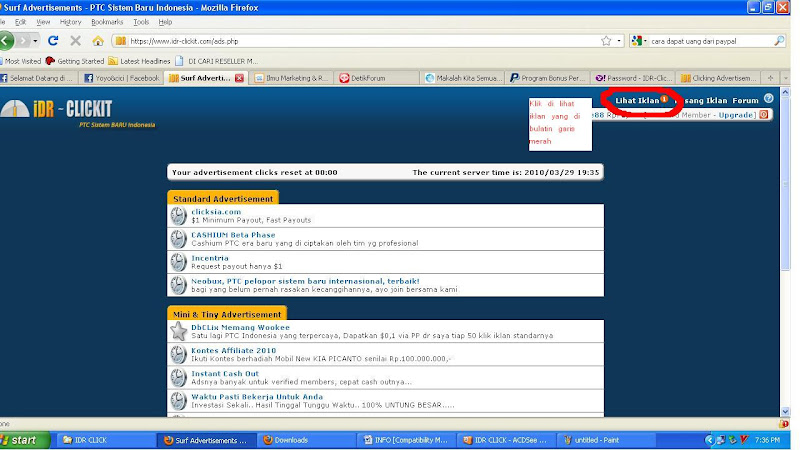800x450 pixels.
Task: Open the untitled - Paint taskbar window
Action: [x=608, y=440]
